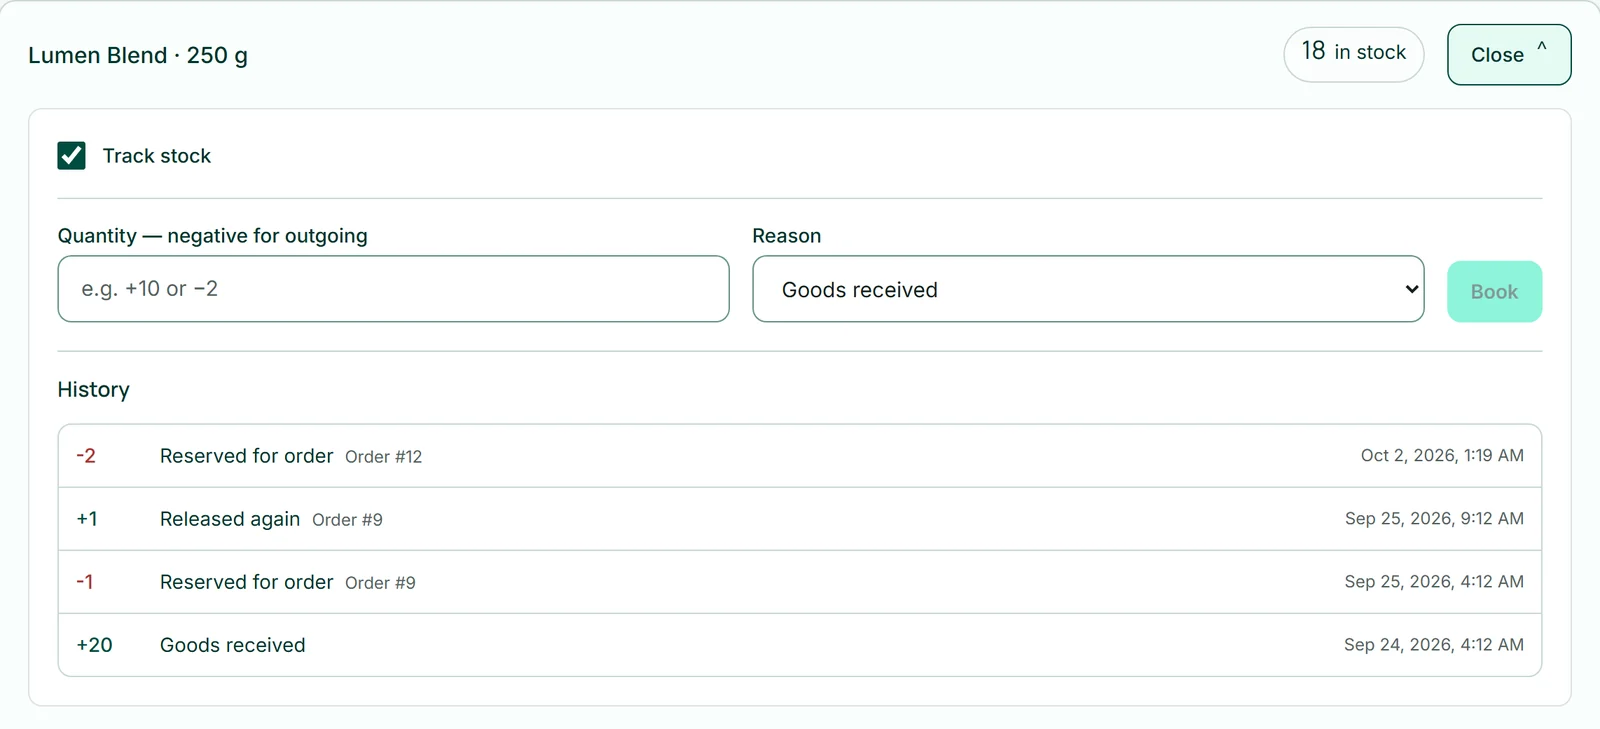Select the Reserved for order #12 history row
This screenshot has height=729, width=1600.
coord(800,456)
